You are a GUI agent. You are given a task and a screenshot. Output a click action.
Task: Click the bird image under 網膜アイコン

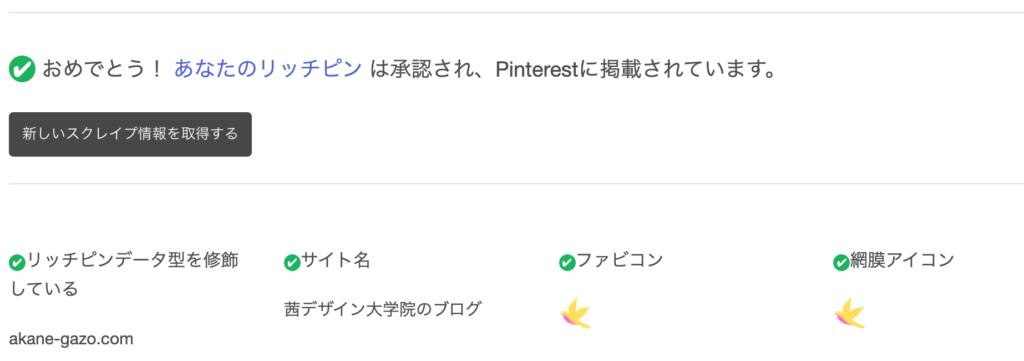850,313
